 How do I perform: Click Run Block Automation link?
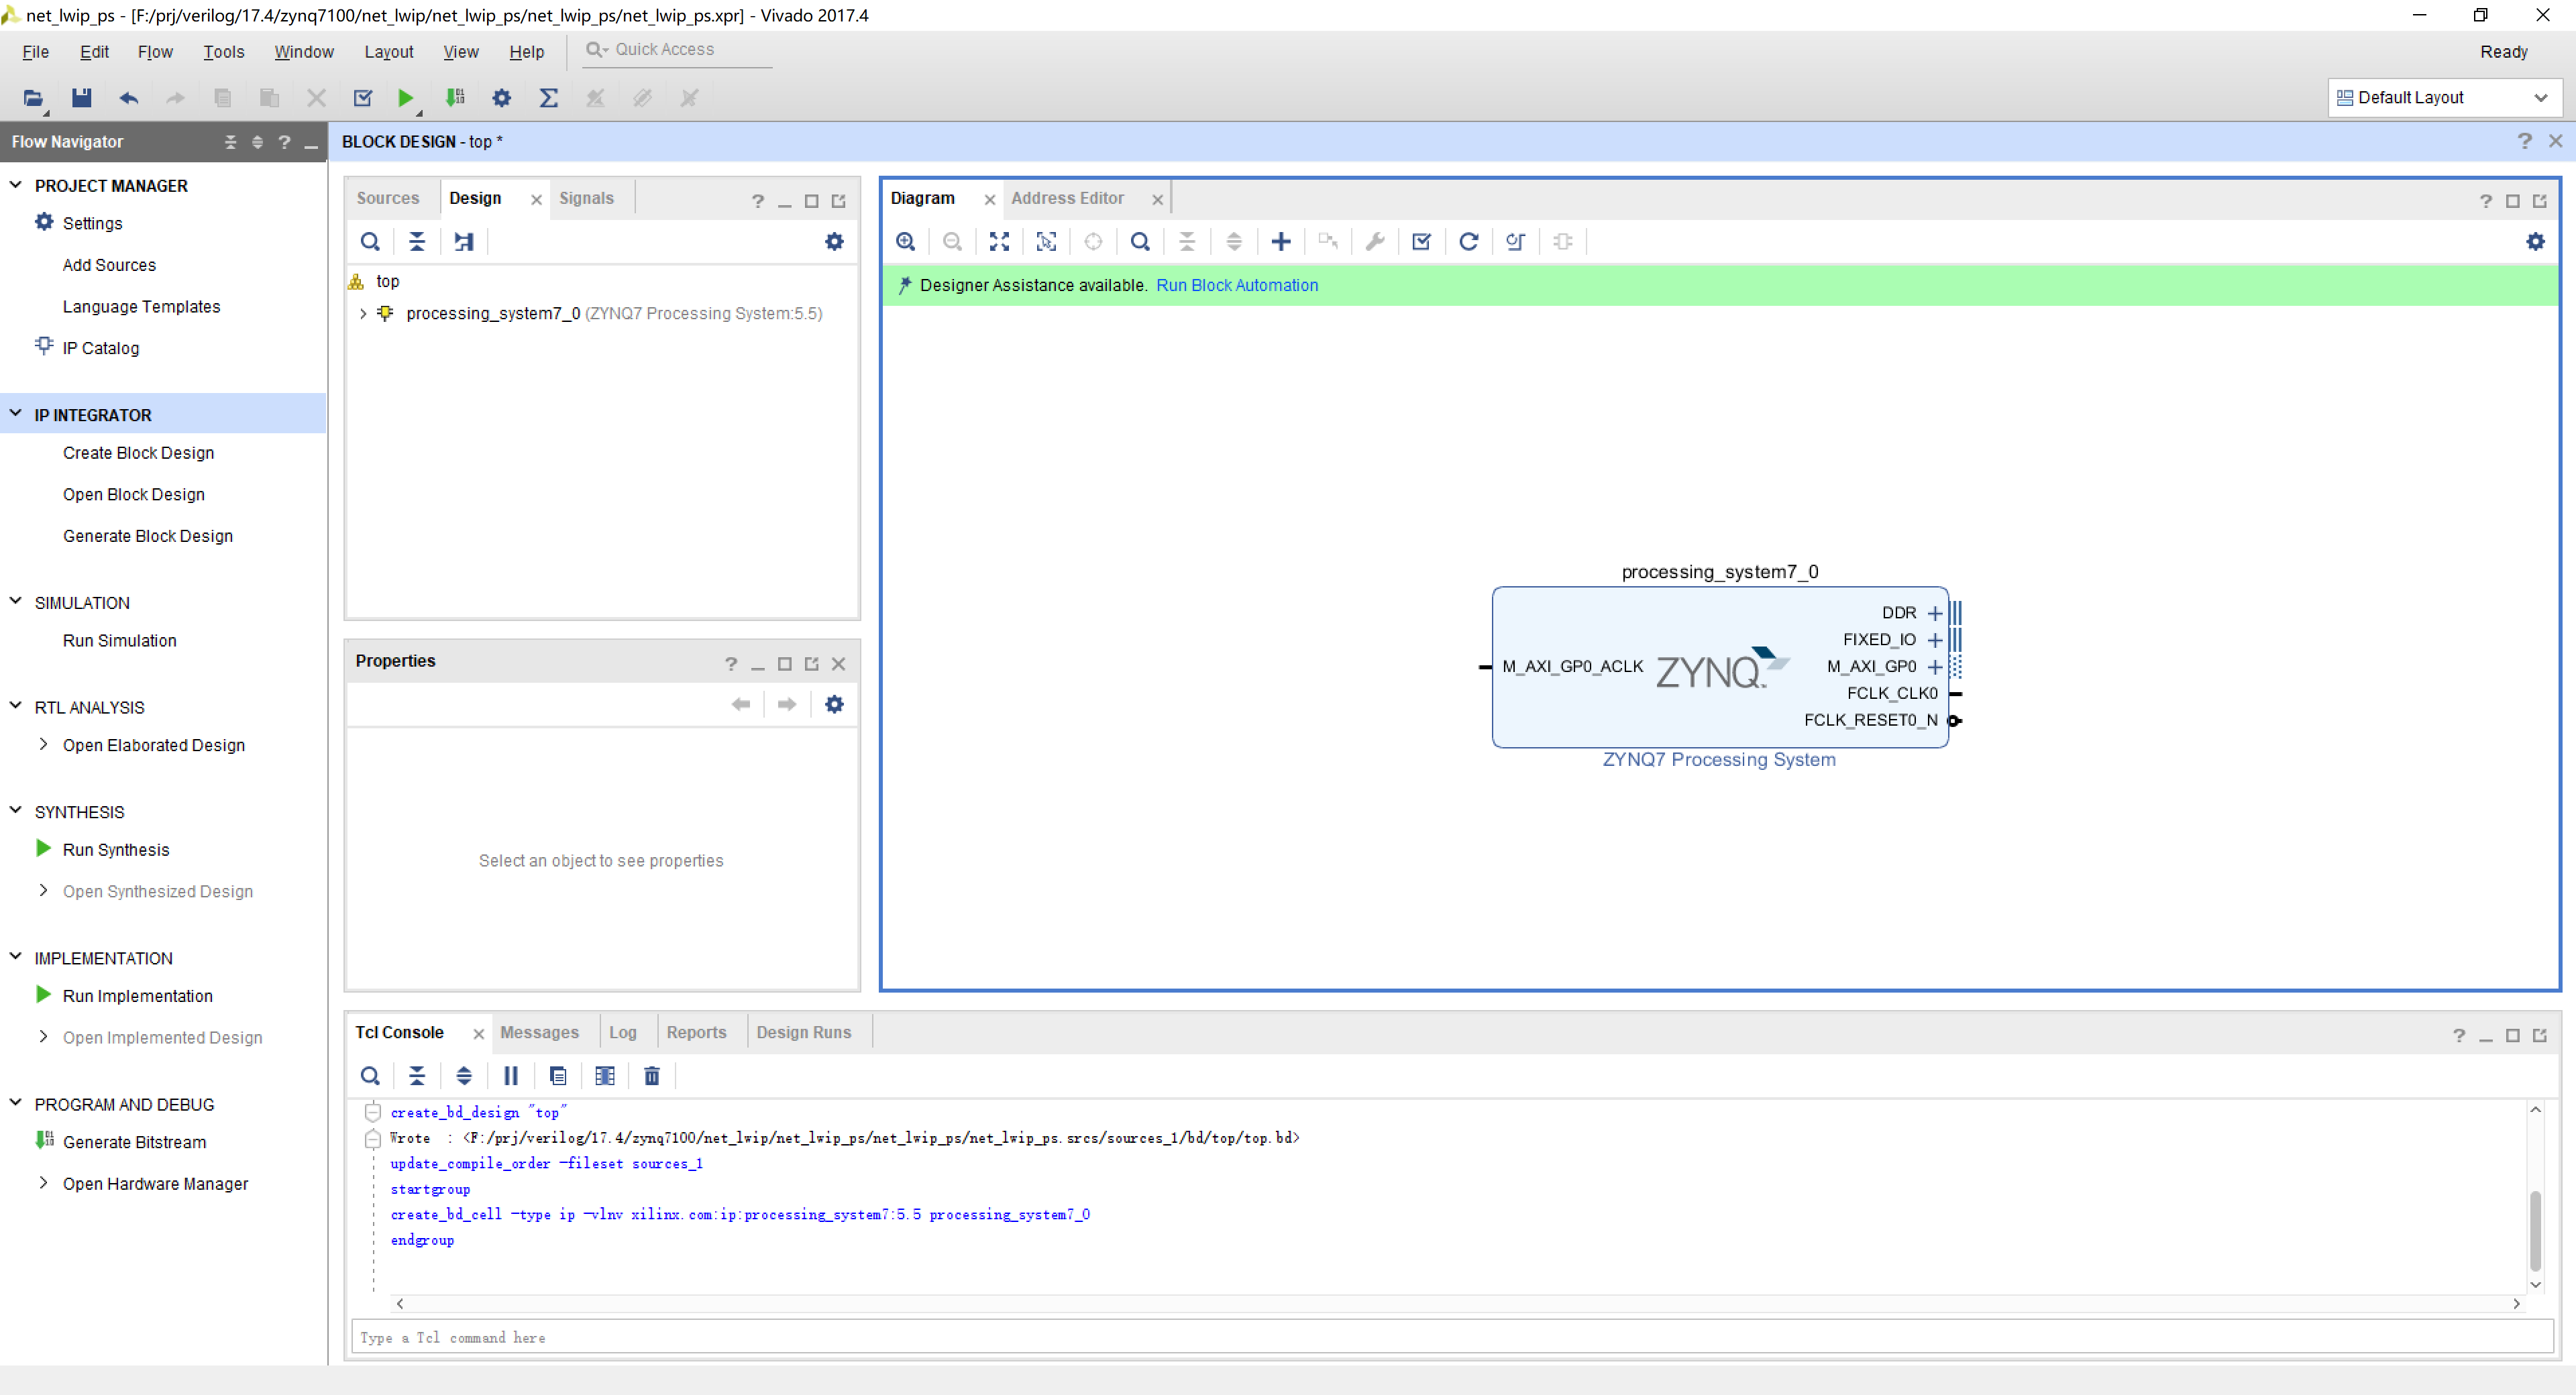[1236, 285]
